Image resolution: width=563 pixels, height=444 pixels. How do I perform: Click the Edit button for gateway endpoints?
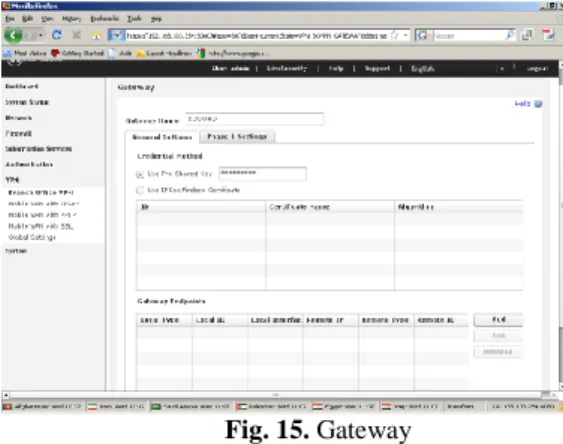498,336
